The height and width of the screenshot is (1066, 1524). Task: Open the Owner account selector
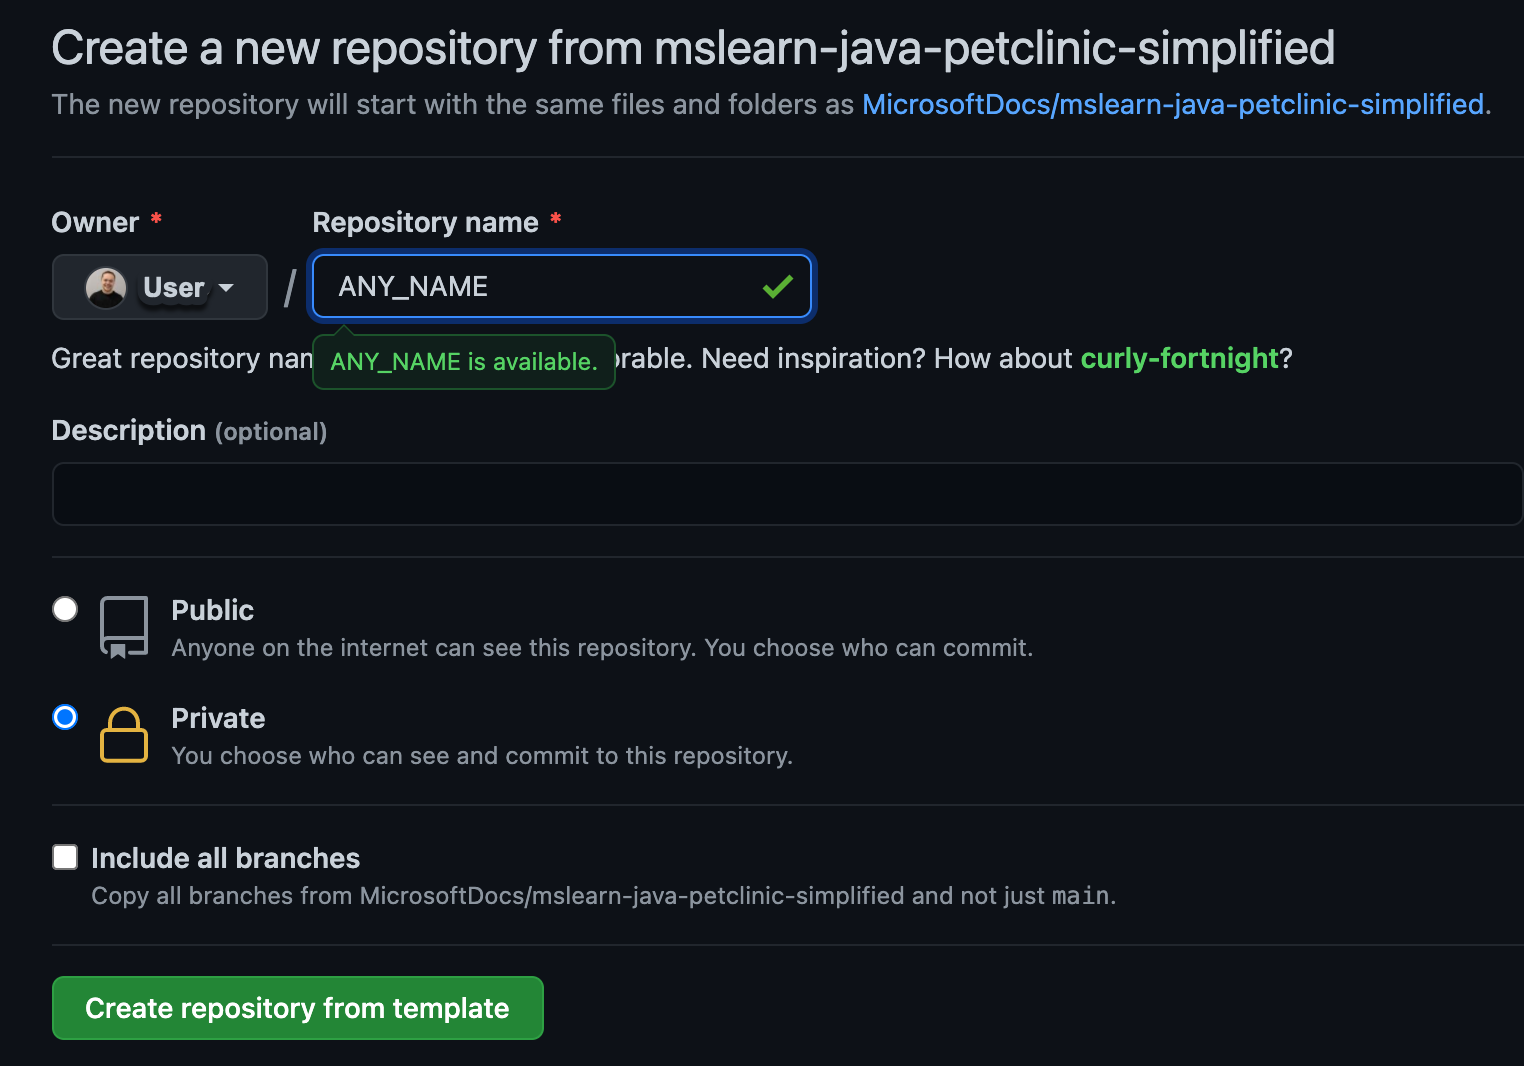[x=159, y=287]
